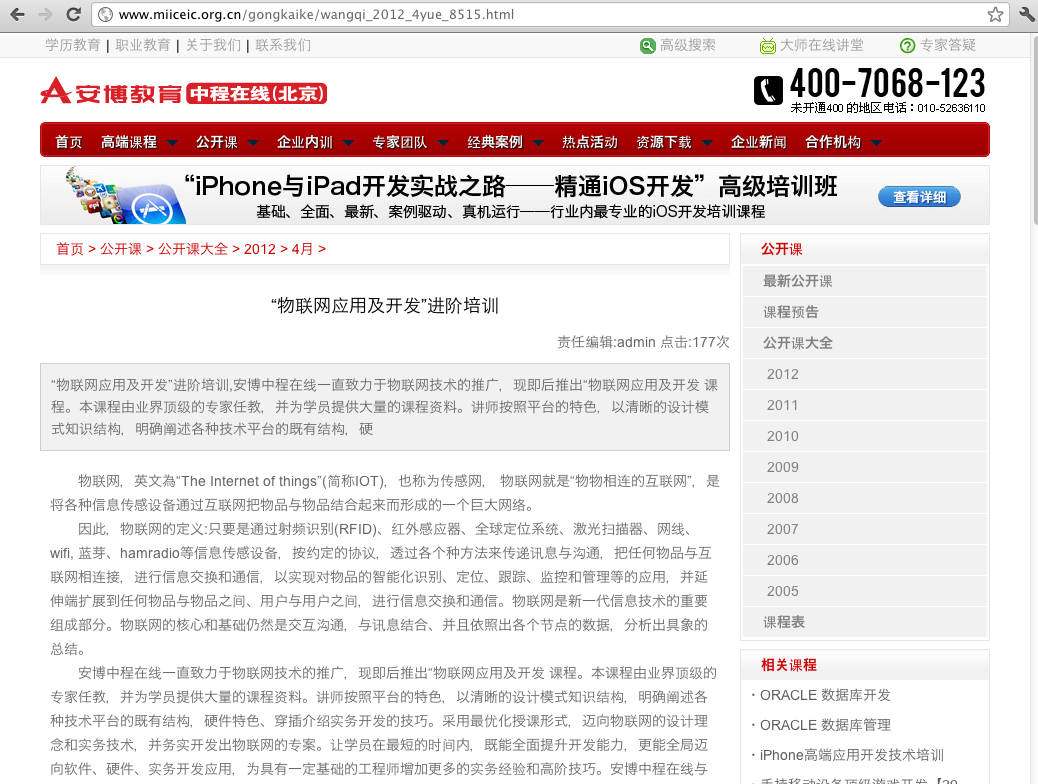The height and width of the screenshot is (784, 1038).
Task: Click the globe icon in address bar
Action: (104, 14)
